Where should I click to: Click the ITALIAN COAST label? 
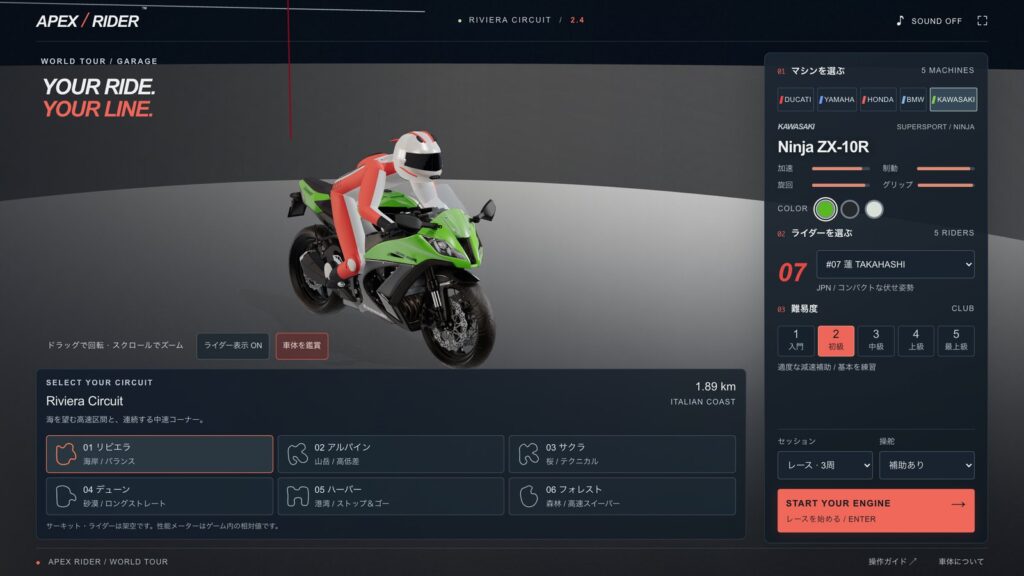[x=703, y=402]
